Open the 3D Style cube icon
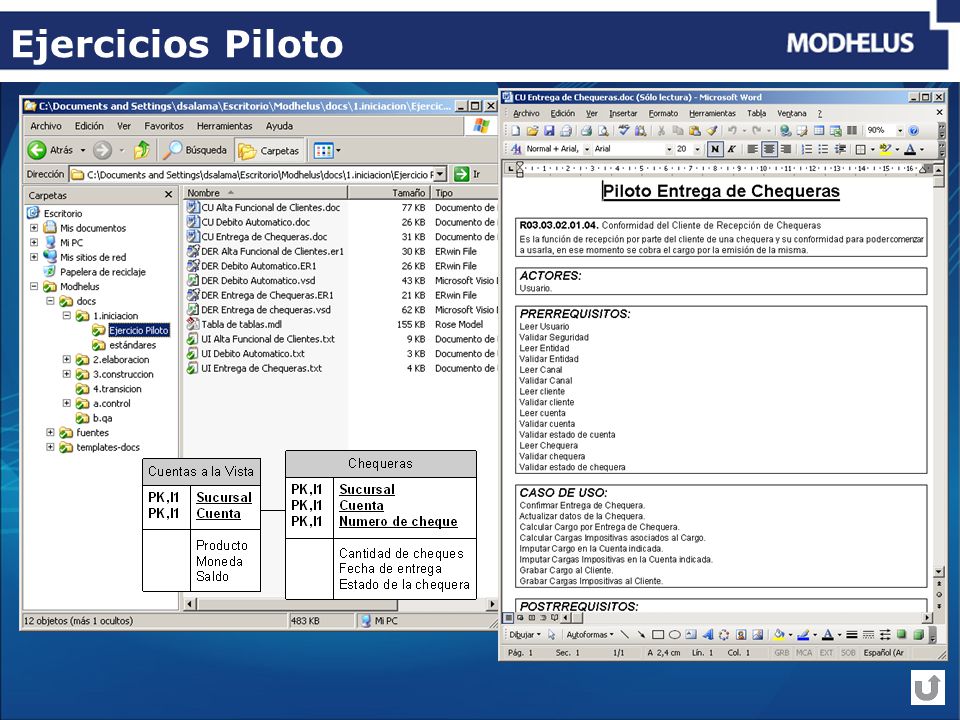Screen dimensions: 960x720 click(918, 635)
